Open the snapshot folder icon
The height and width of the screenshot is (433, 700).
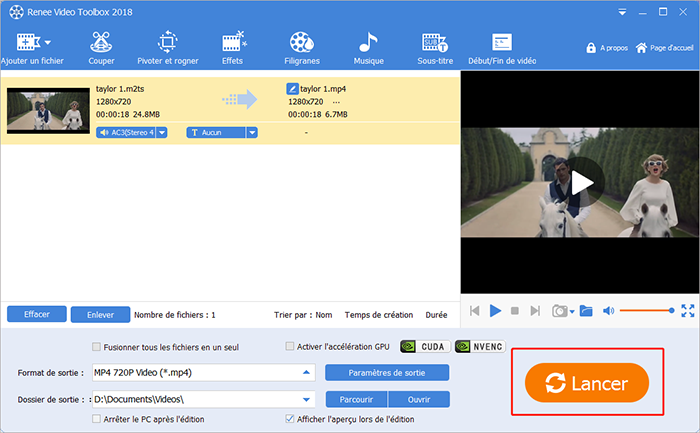click(586, 311)
